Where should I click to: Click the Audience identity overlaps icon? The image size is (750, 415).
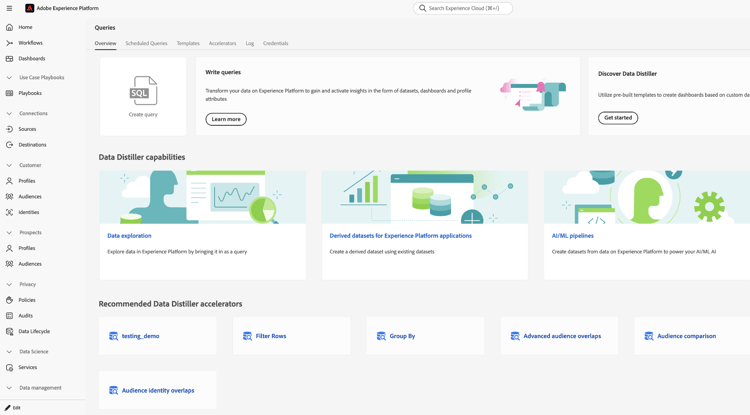(x=113, y=391)
